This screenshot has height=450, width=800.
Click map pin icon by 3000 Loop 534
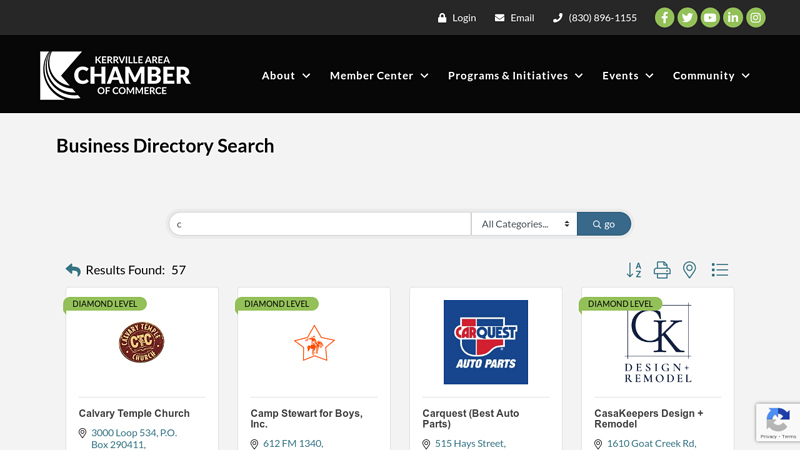pyautogui.click(x=82, y=433)
